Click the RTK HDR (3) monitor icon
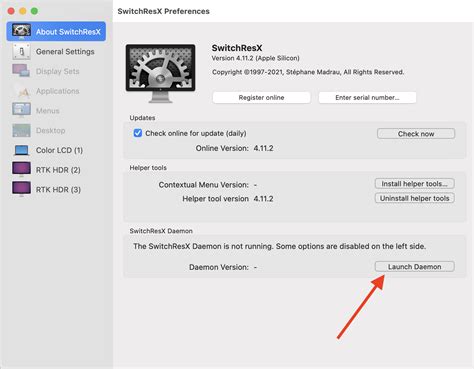The image size is (474, 369). (x=21, y=189)
